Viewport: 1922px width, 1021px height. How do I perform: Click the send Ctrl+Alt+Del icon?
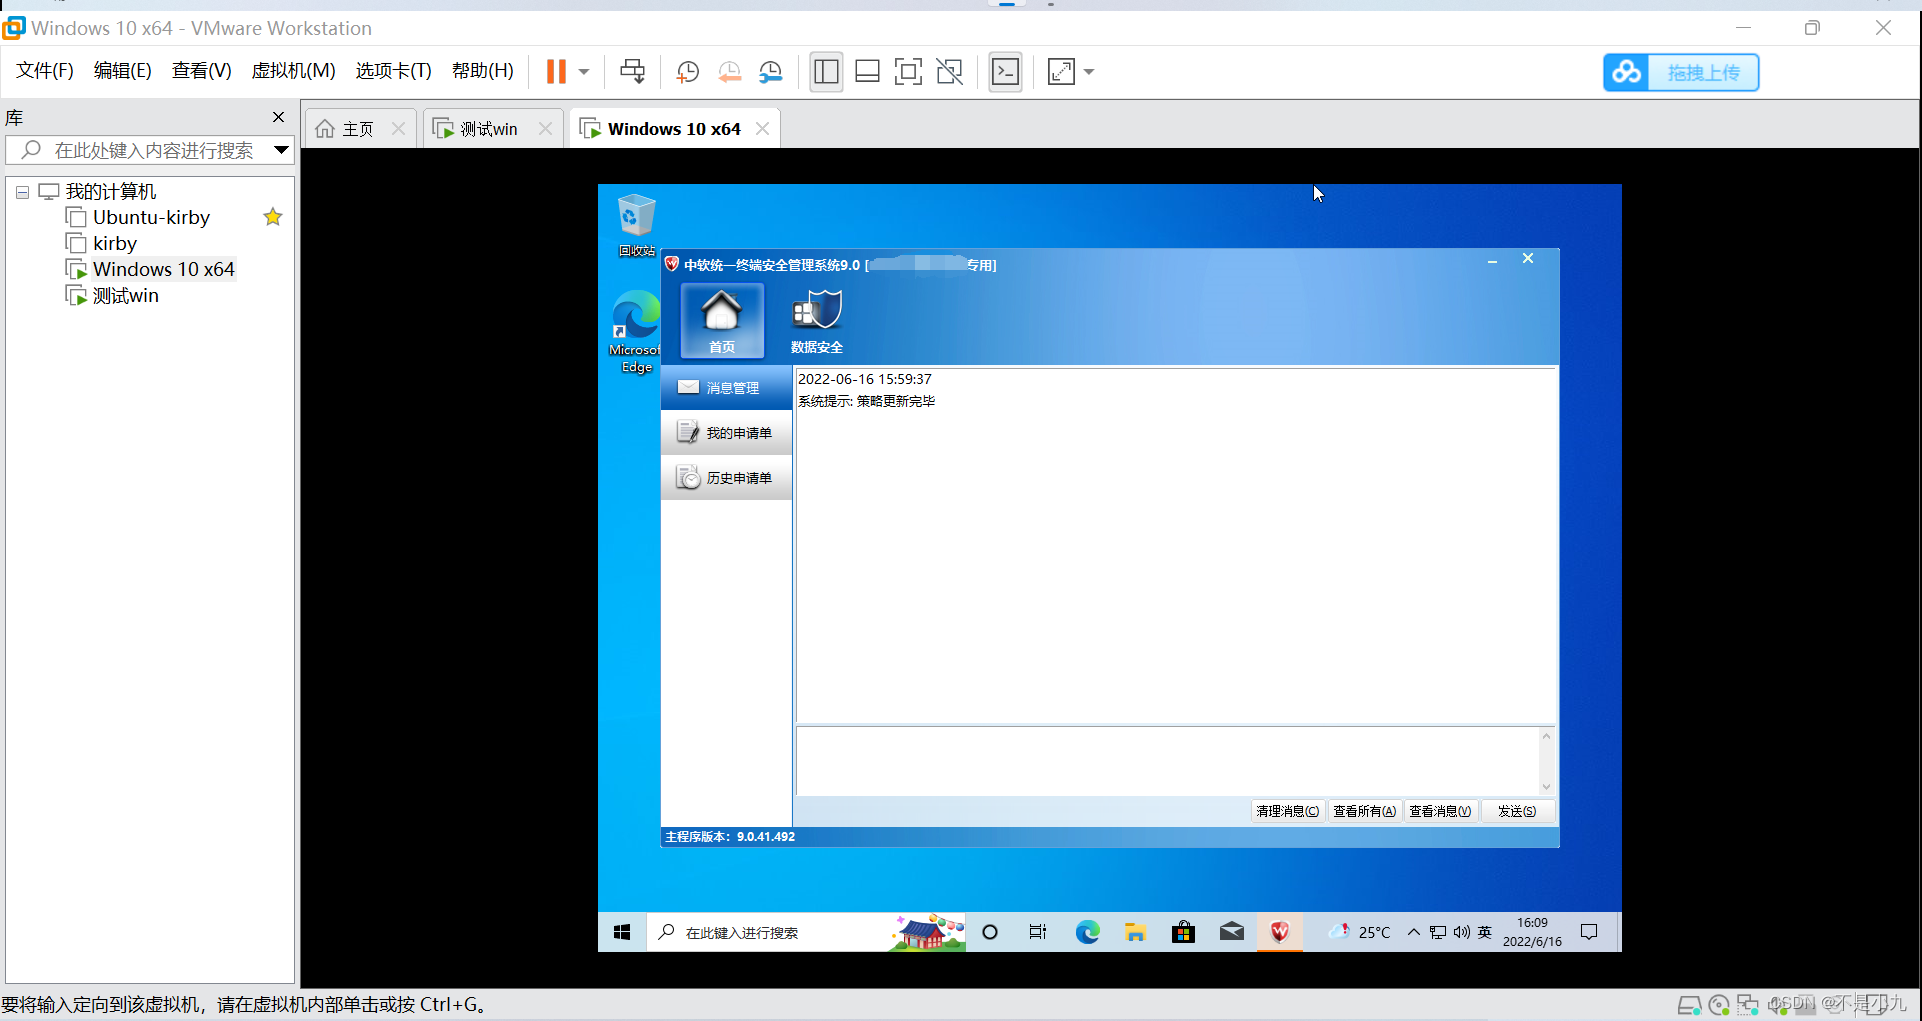632,72
